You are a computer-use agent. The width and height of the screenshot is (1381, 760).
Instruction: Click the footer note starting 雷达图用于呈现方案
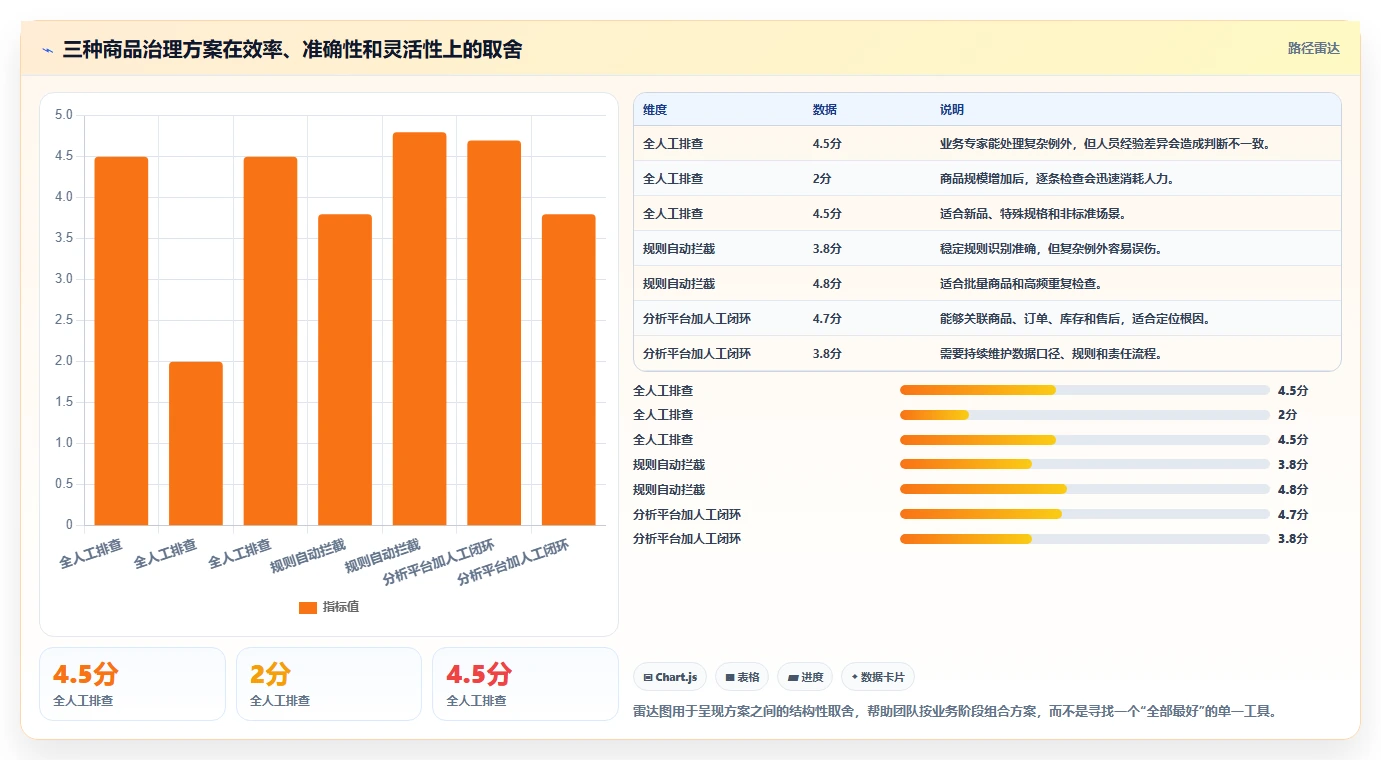955,712
